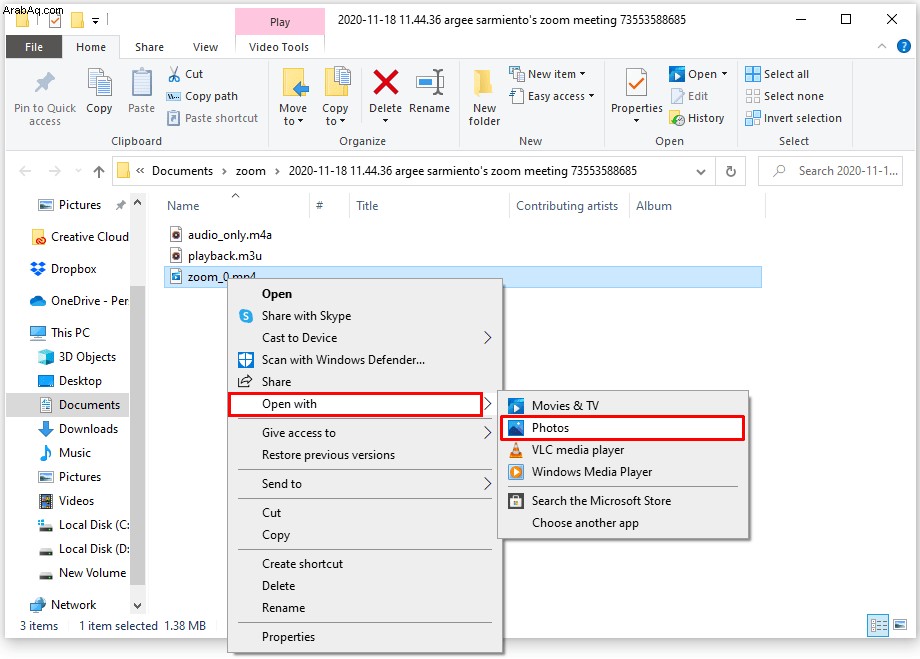Click the Forward navigation arrow
The height and width of the screenshot is (659, 920).
55,171
